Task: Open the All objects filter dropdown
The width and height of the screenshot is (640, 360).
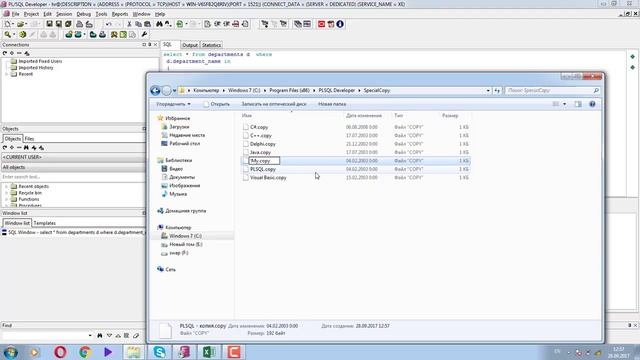Action: click(x=73, y=167)
